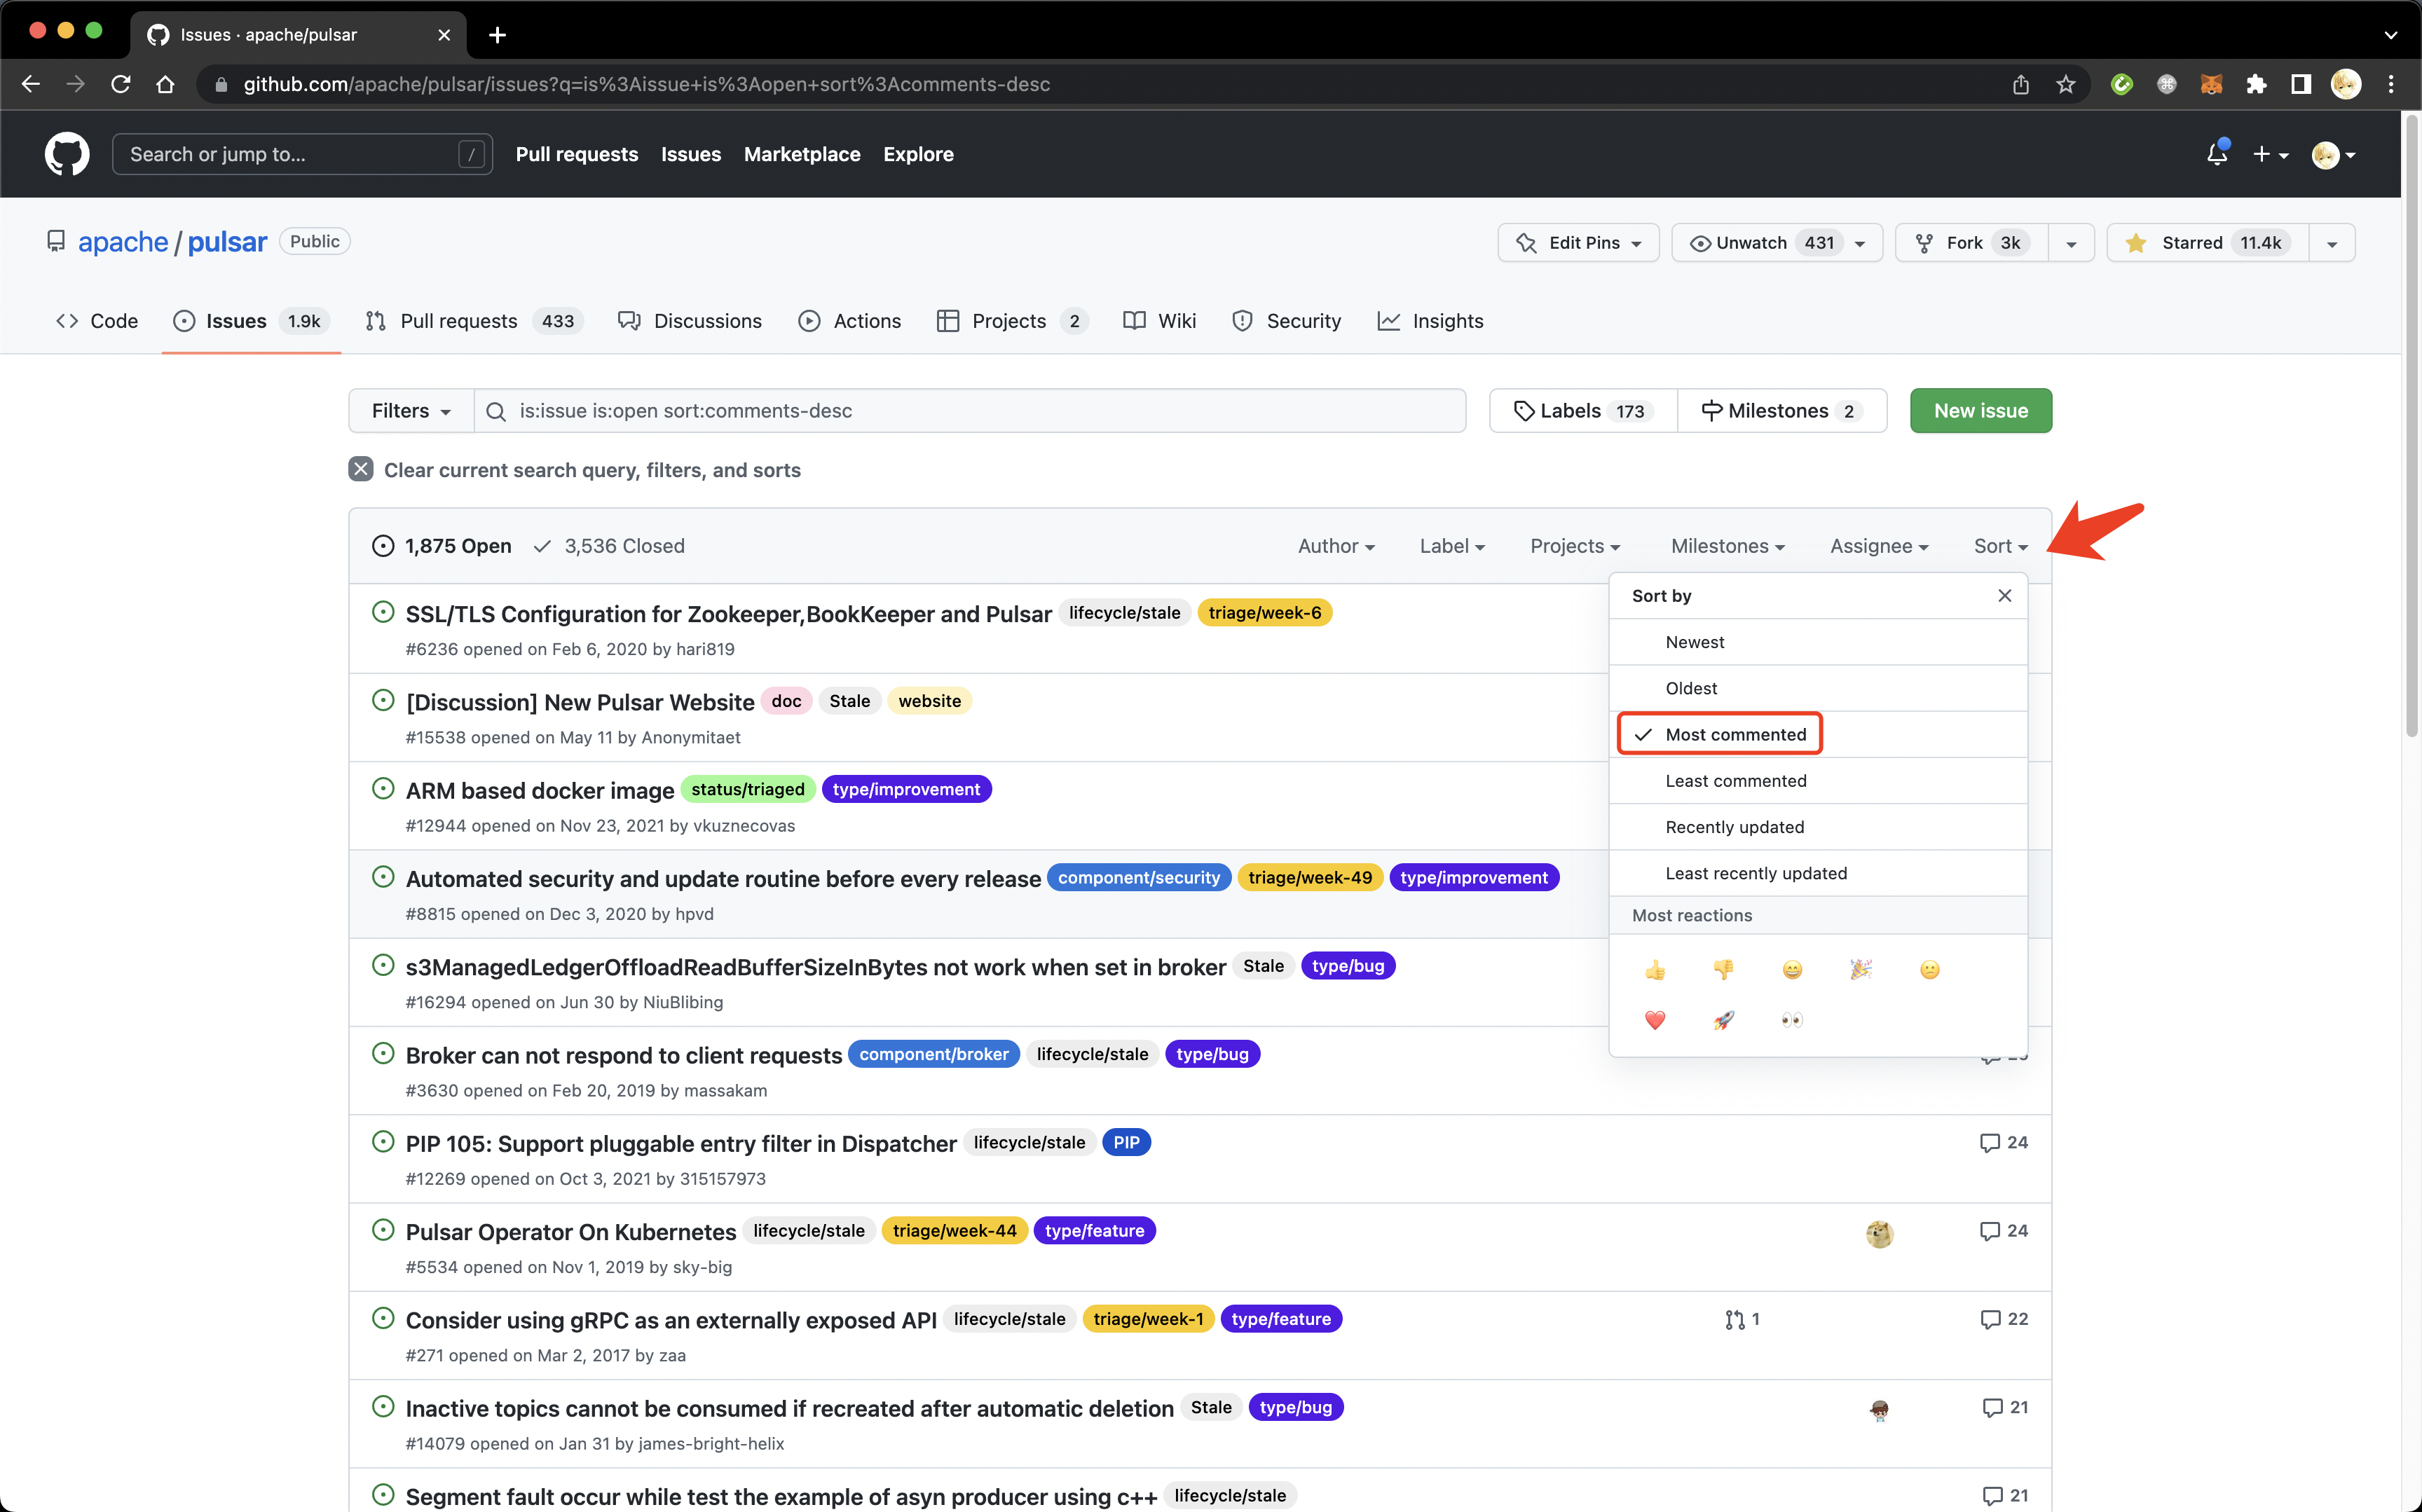The width and height of the screenshot is (2422, 1512).
Task: Click the Chrome side panel icon
Action: tap(2301, 84)
